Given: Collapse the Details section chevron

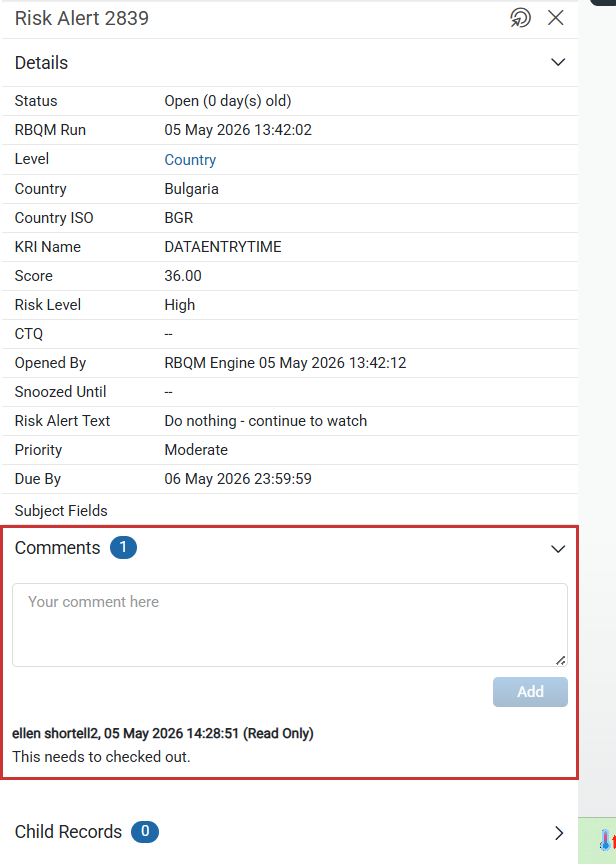Looking at the screenshot, I should tap(558, 62).
